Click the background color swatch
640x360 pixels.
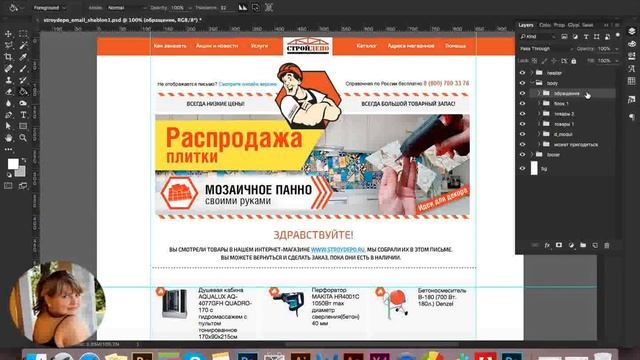tap(20, 172)
